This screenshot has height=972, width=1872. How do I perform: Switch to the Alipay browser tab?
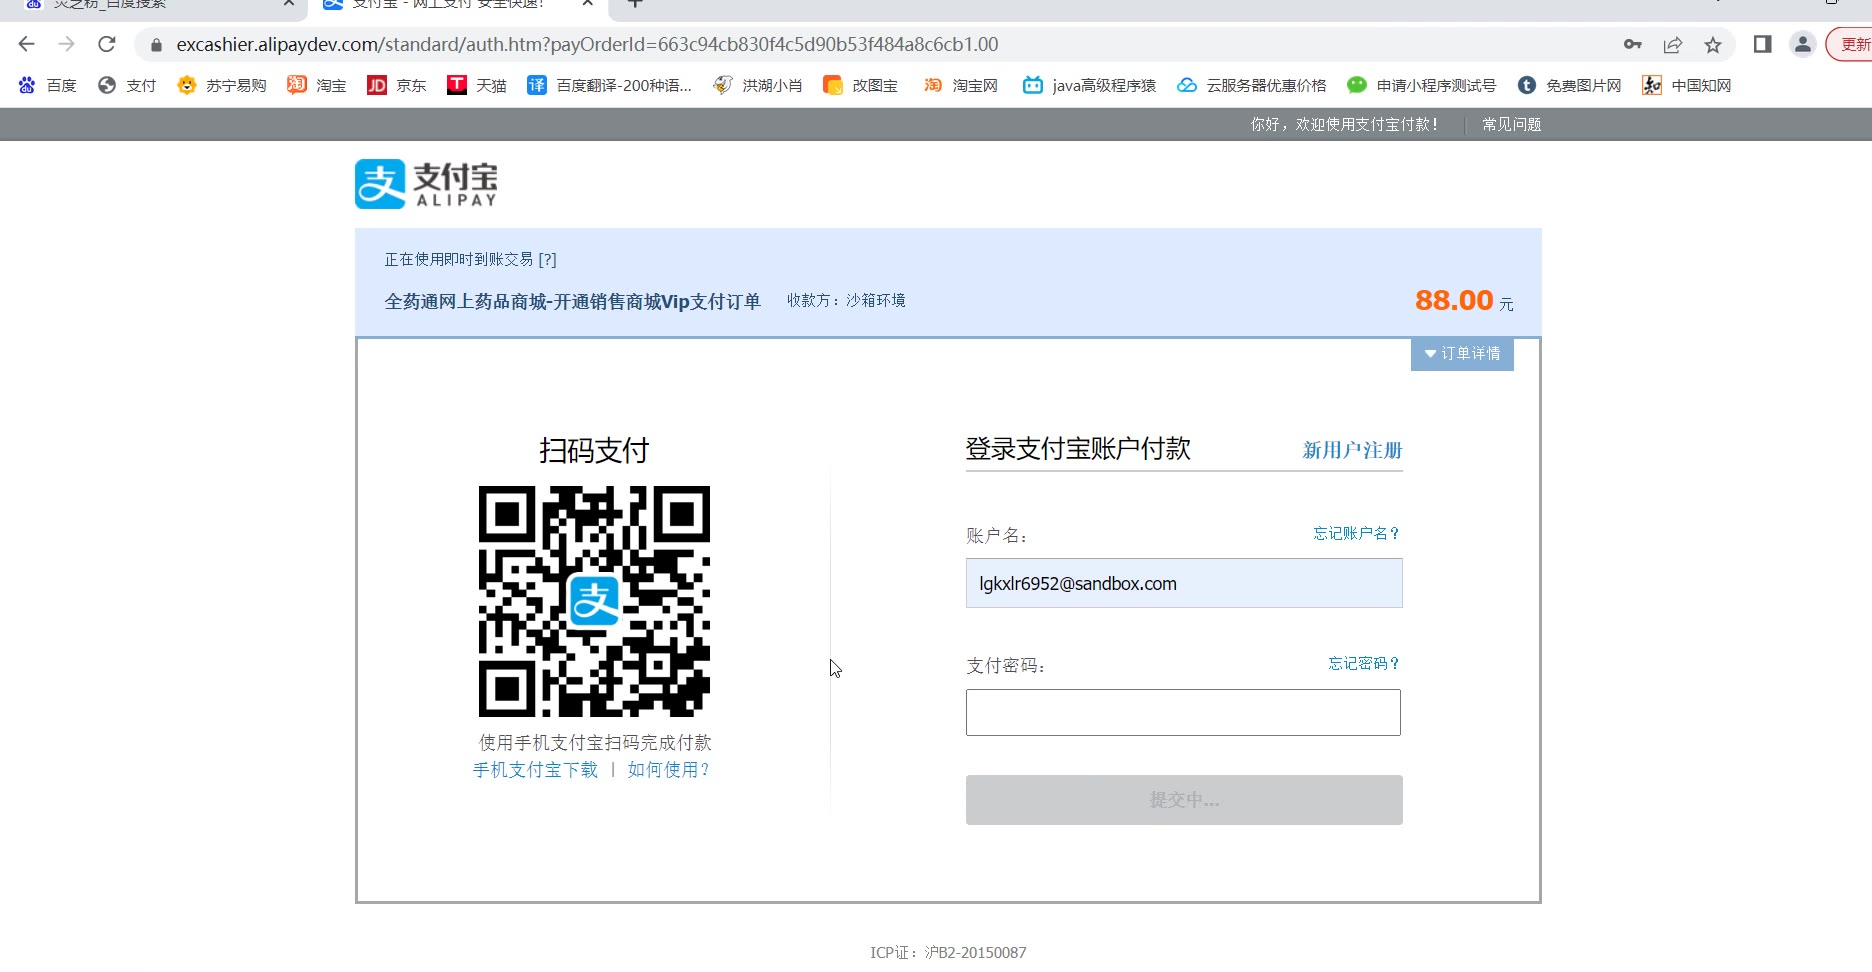click(460, 5)
